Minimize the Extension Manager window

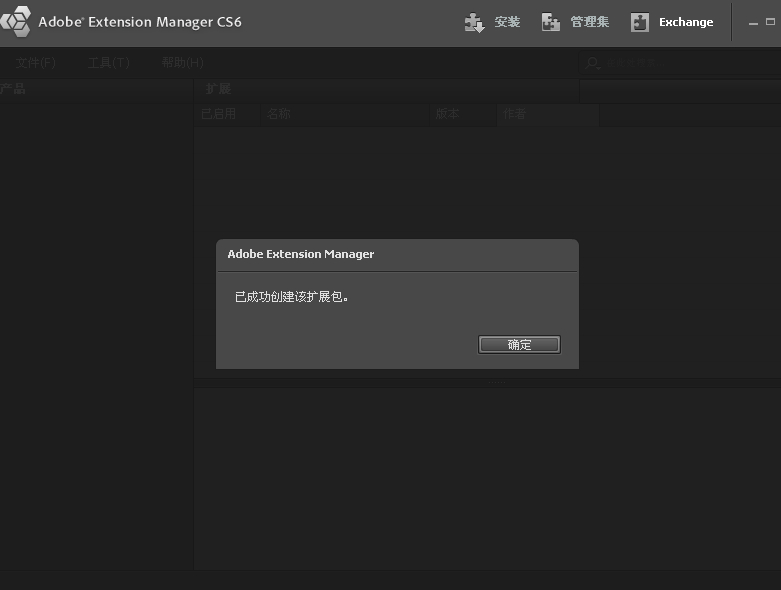point(753,22)
